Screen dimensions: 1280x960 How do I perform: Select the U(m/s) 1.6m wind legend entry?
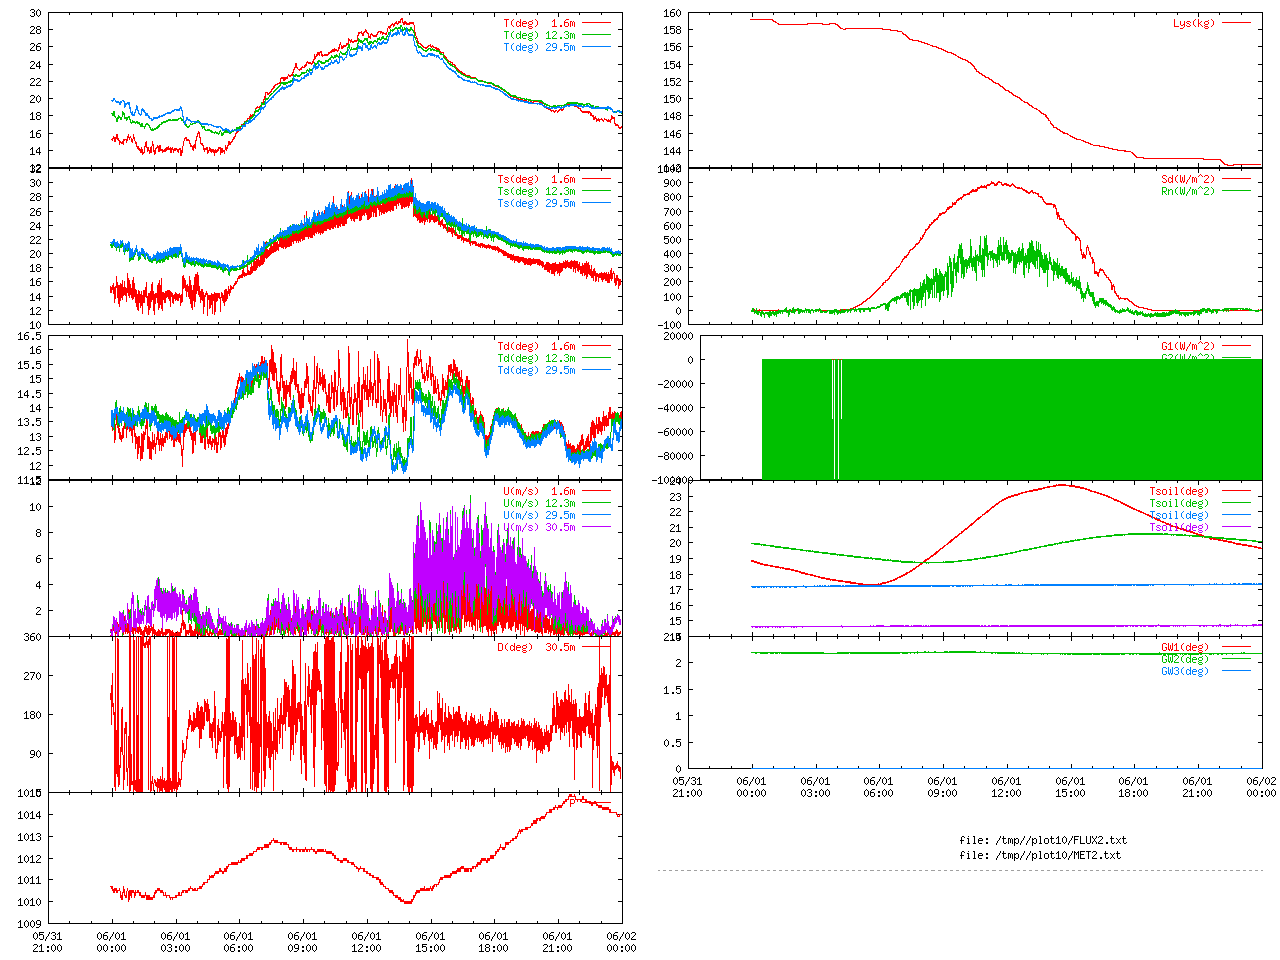(539, 492)
